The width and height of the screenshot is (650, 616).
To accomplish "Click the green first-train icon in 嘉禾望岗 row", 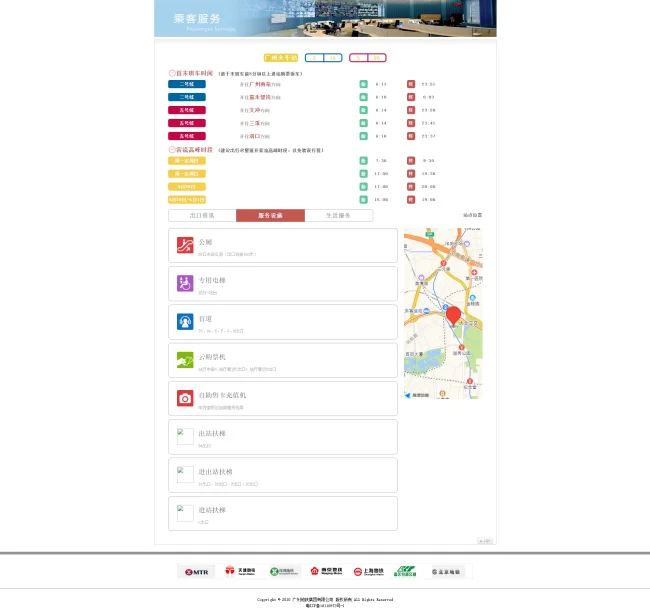I will pos(363,97).
